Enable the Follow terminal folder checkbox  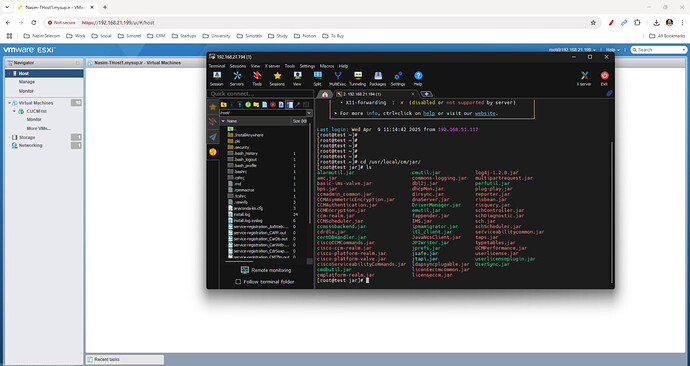[x=238, y=282]
